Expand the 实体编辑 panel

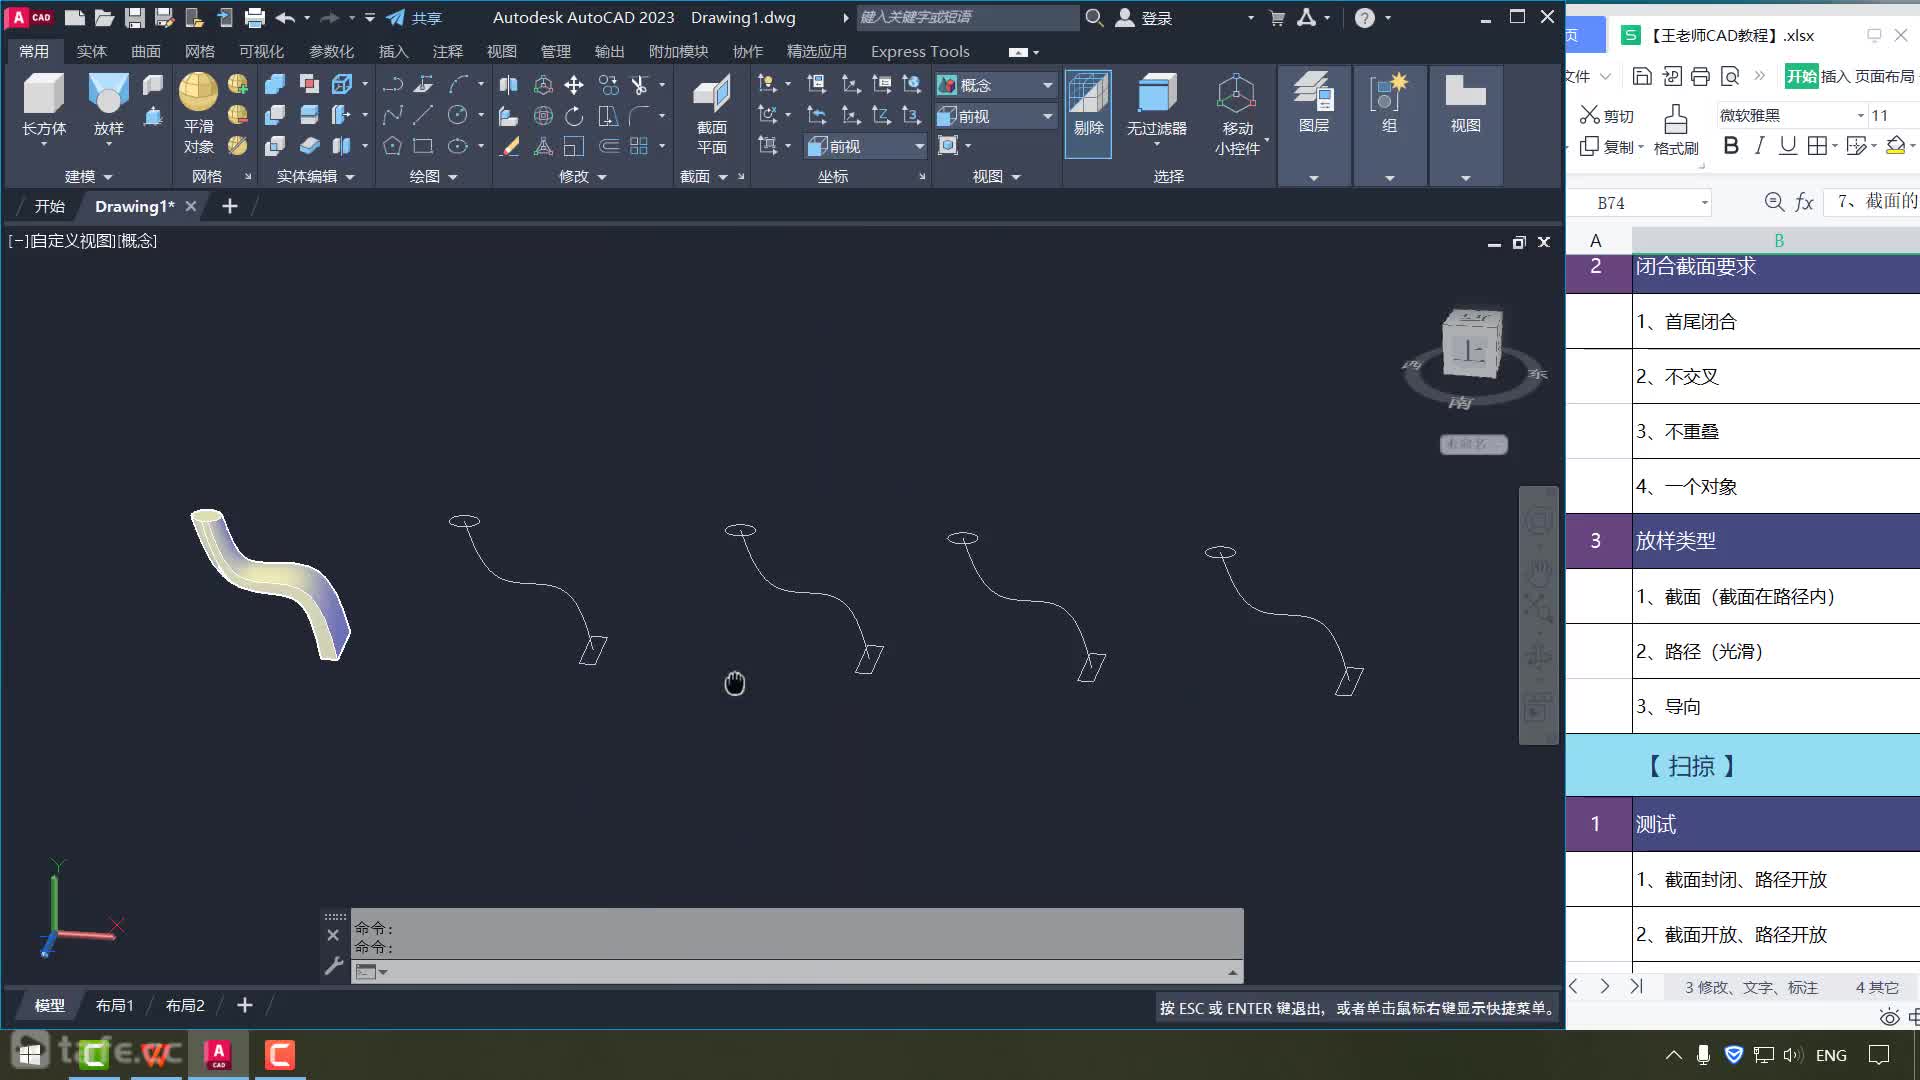316,176
